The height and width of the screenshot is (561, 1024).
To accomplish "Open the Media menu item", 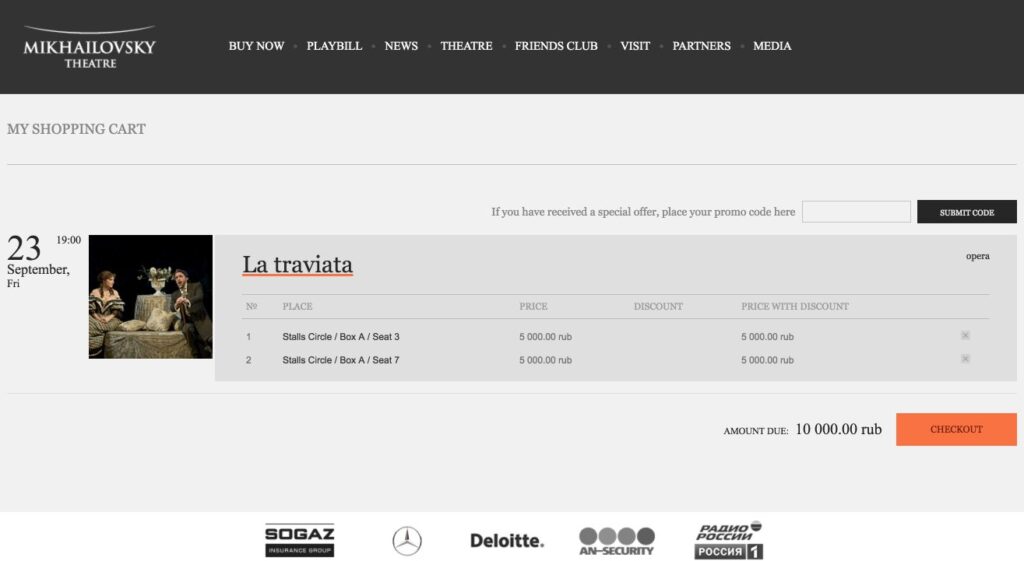I will pos(772,46).
